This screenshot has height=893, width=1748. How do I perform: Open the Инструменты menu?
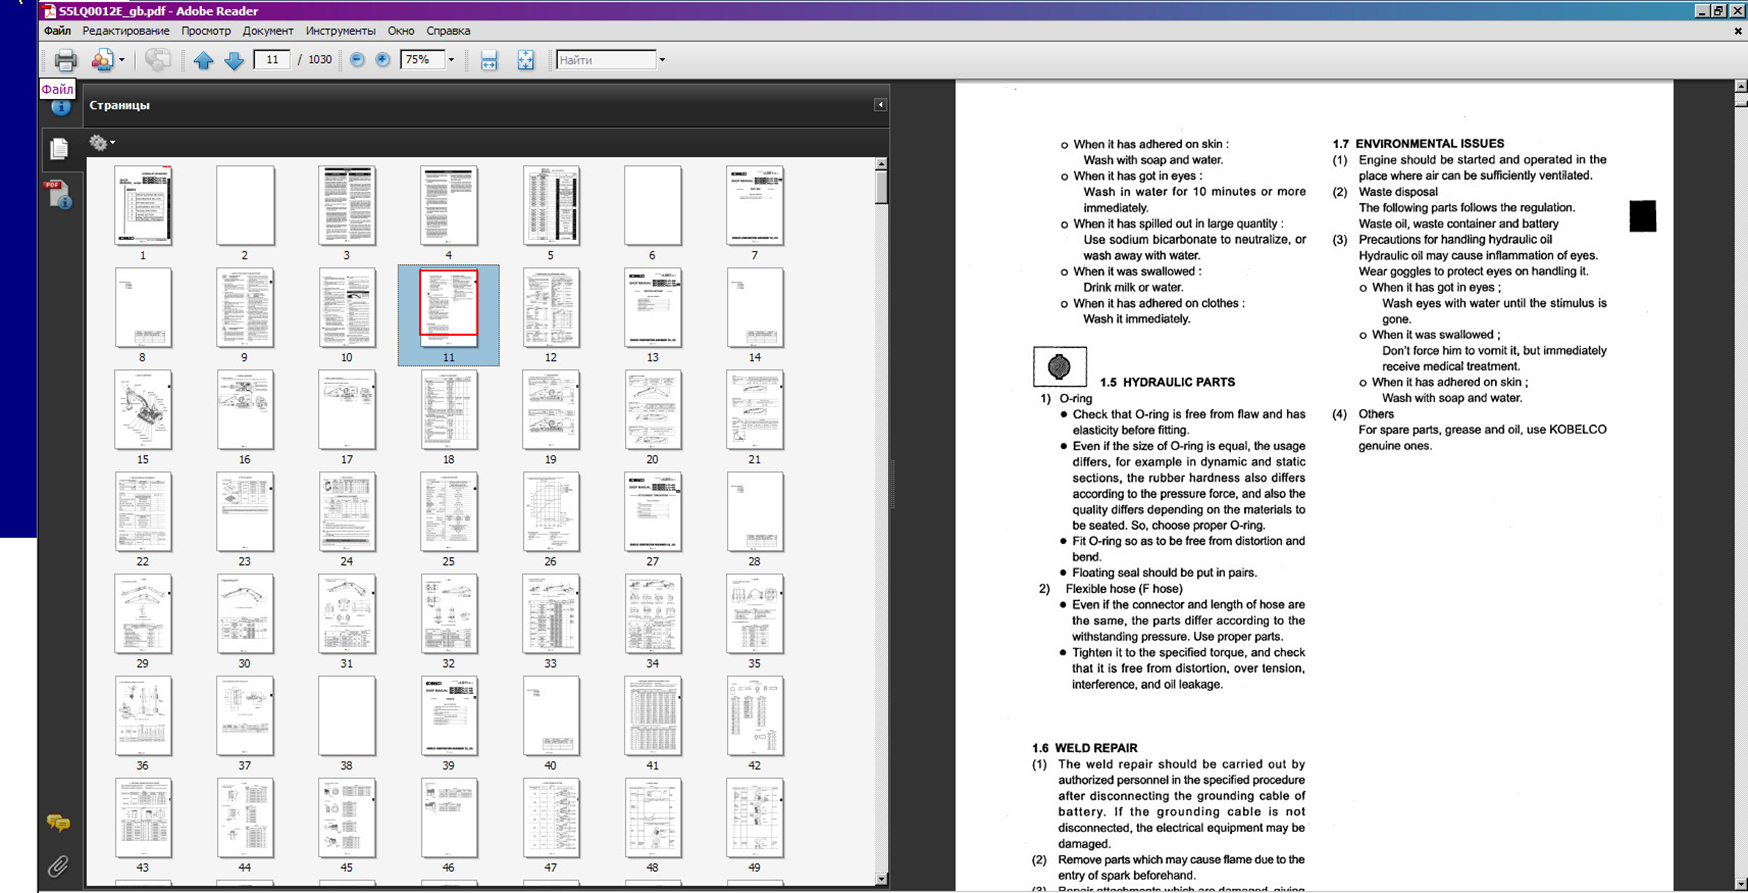pos(340,31)
